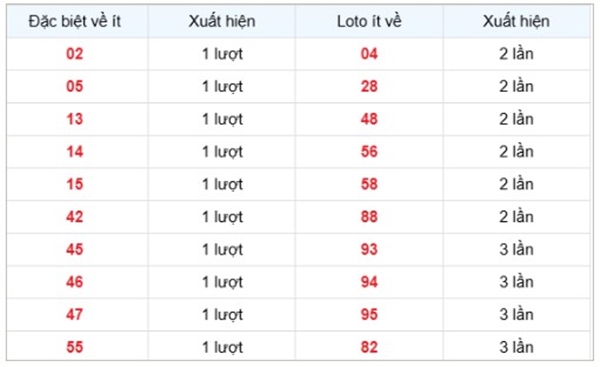This screenshot has width=600, height=367.
Task: Click loto number 04
Action: click(369, 54)
